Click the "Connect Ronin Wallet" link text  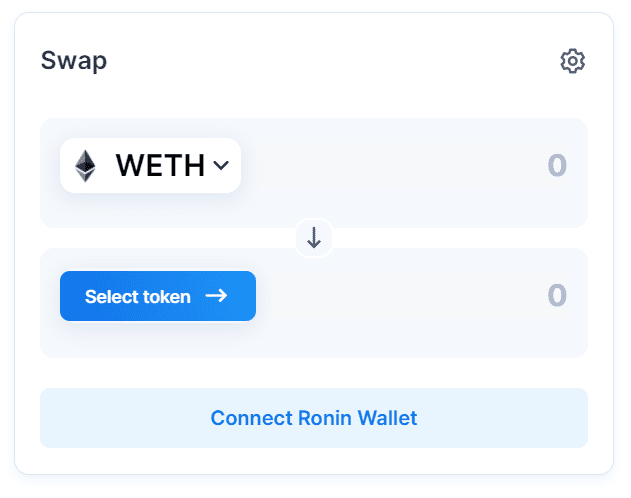[314, 418]
